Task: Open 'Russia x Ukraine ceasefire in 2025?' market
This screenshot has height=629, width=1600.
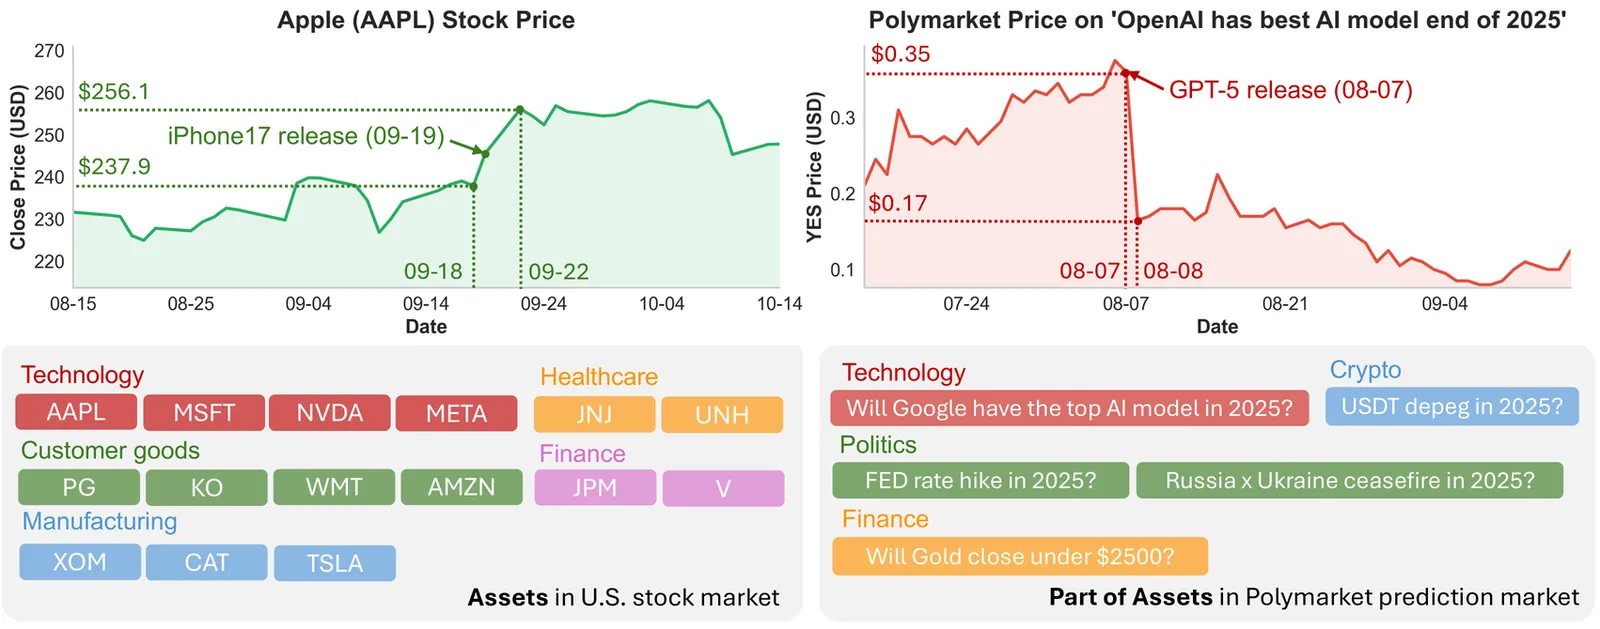Action: 1349,481
